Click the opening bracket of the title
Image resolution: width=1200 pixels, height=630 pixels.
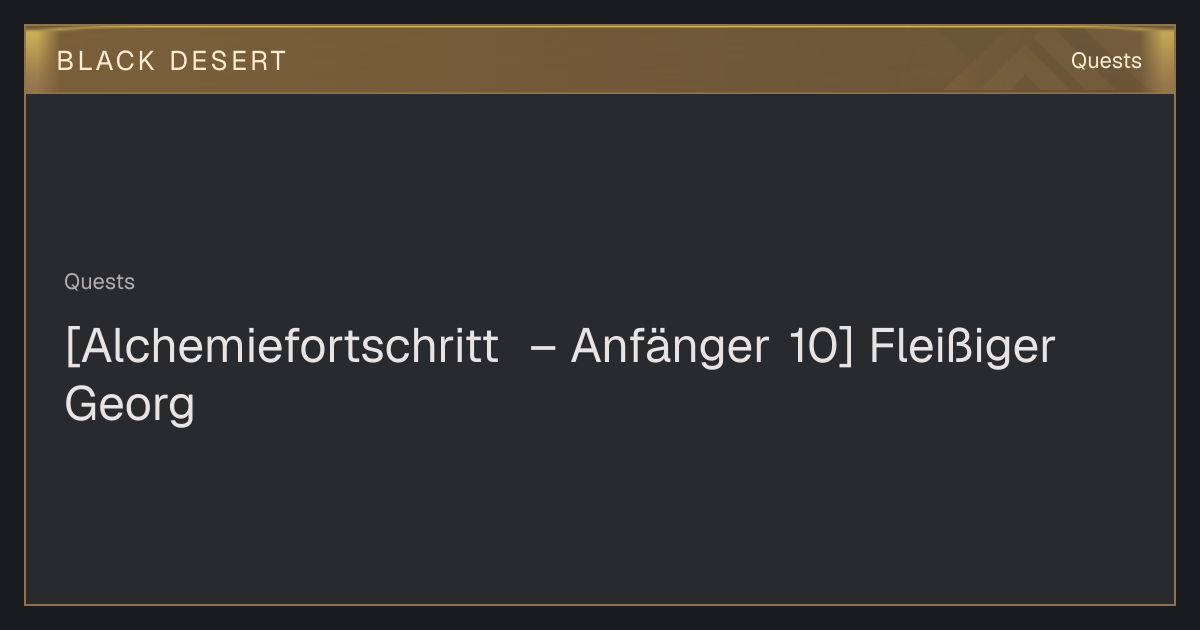(71, 348)
